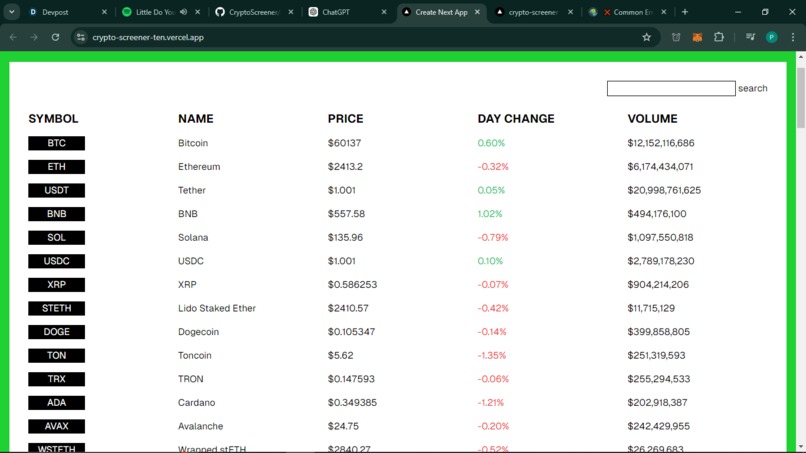Click Solana day change -0.79%

click(493, 238)
